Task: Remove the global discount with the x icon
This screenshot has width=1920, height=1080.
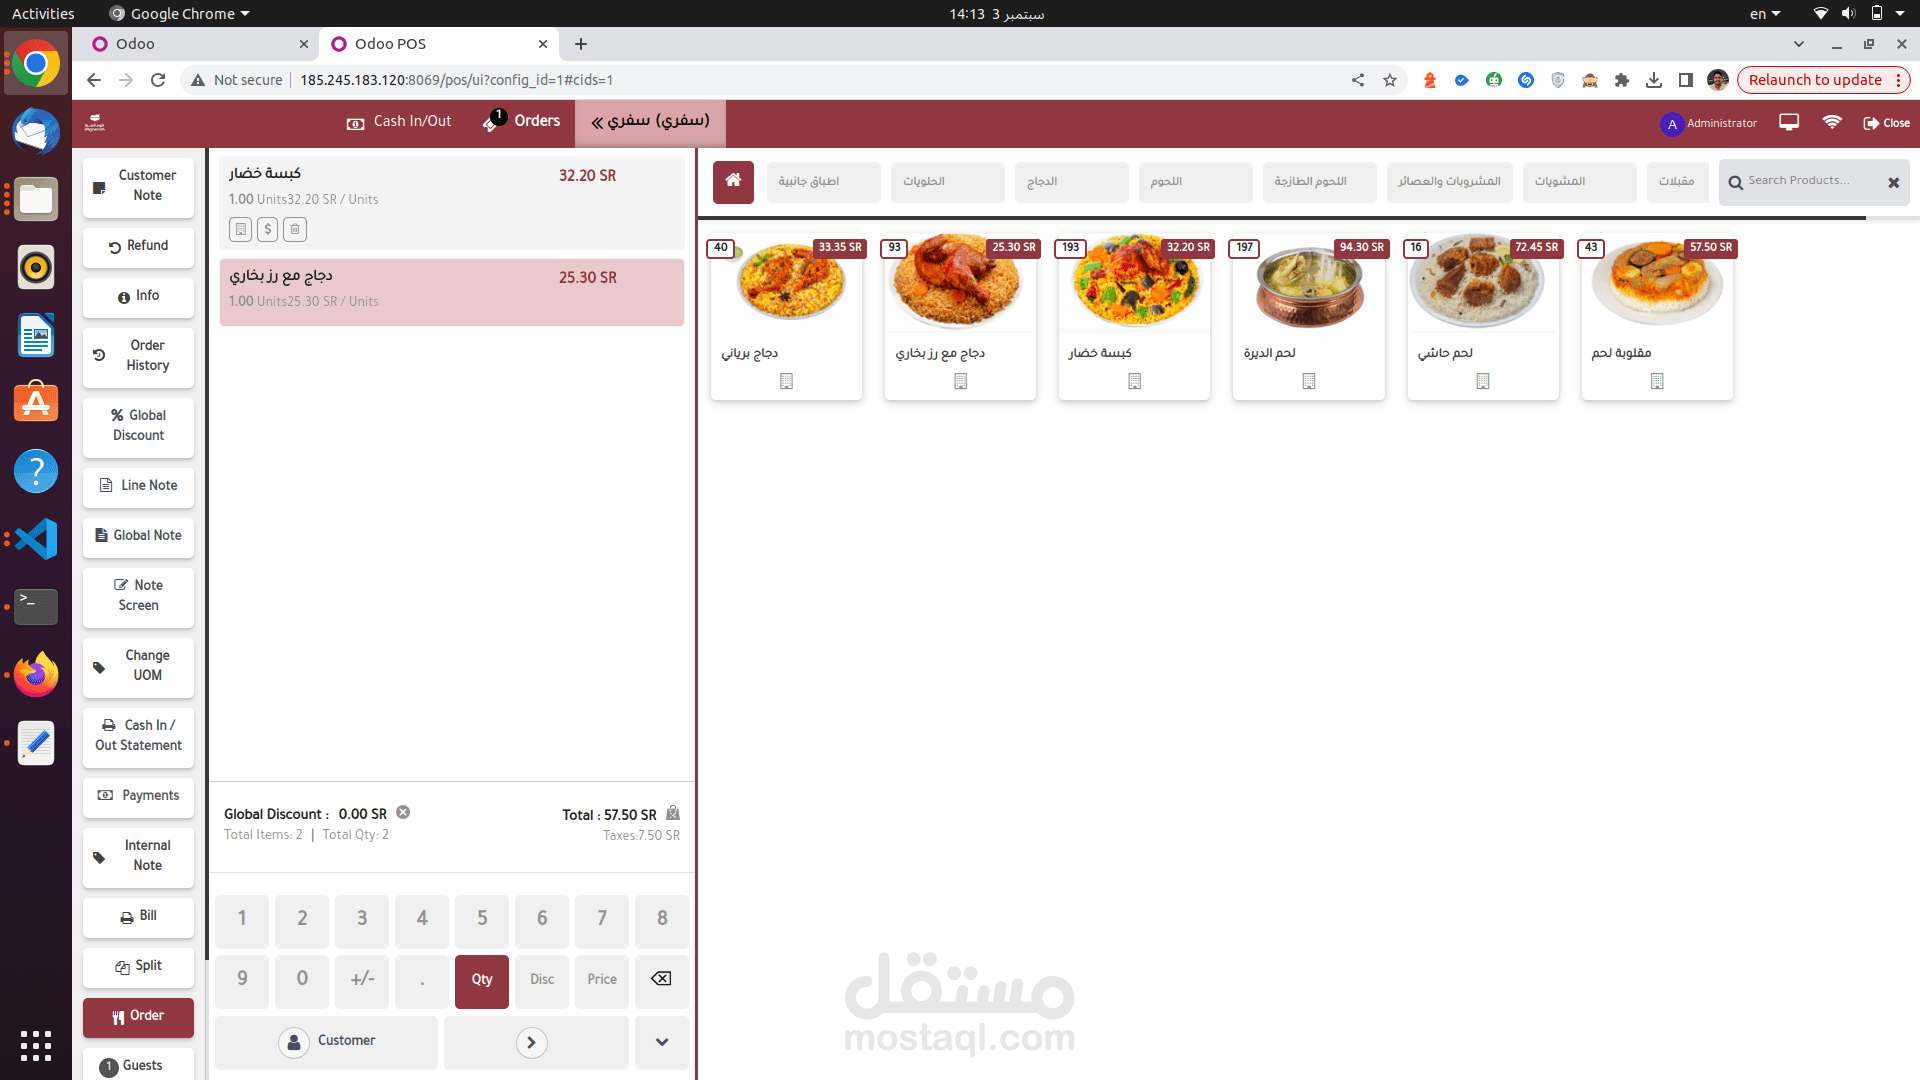Action: coord(403,813)
